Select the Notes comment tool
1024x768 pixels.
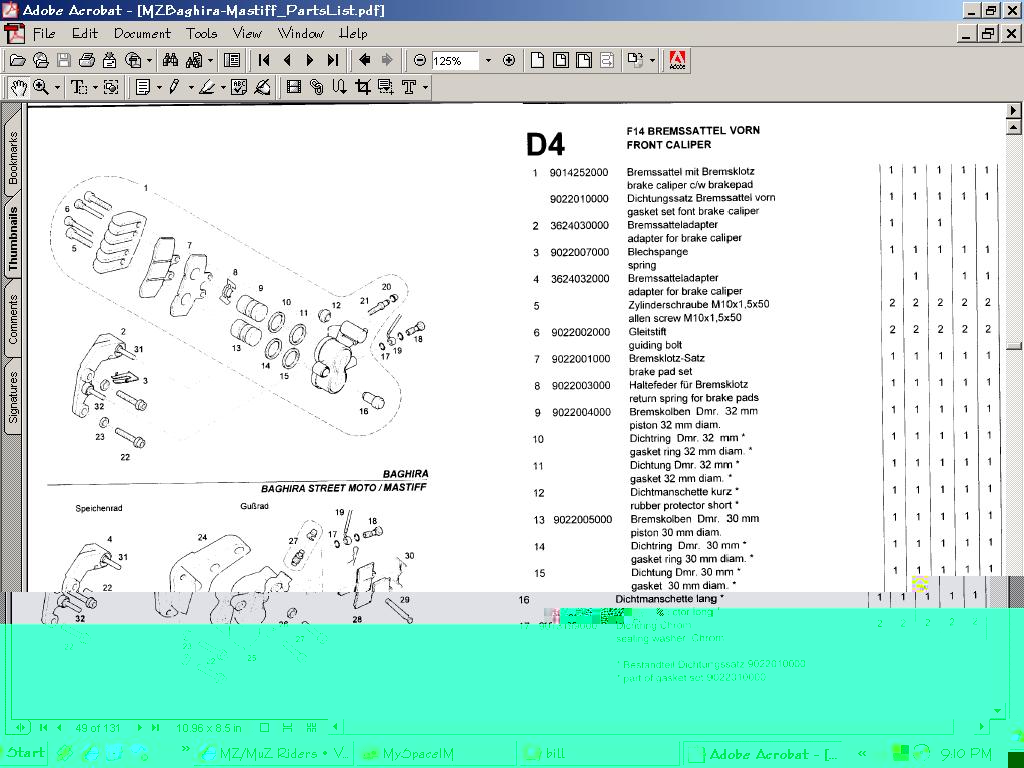tap(143, 87)
